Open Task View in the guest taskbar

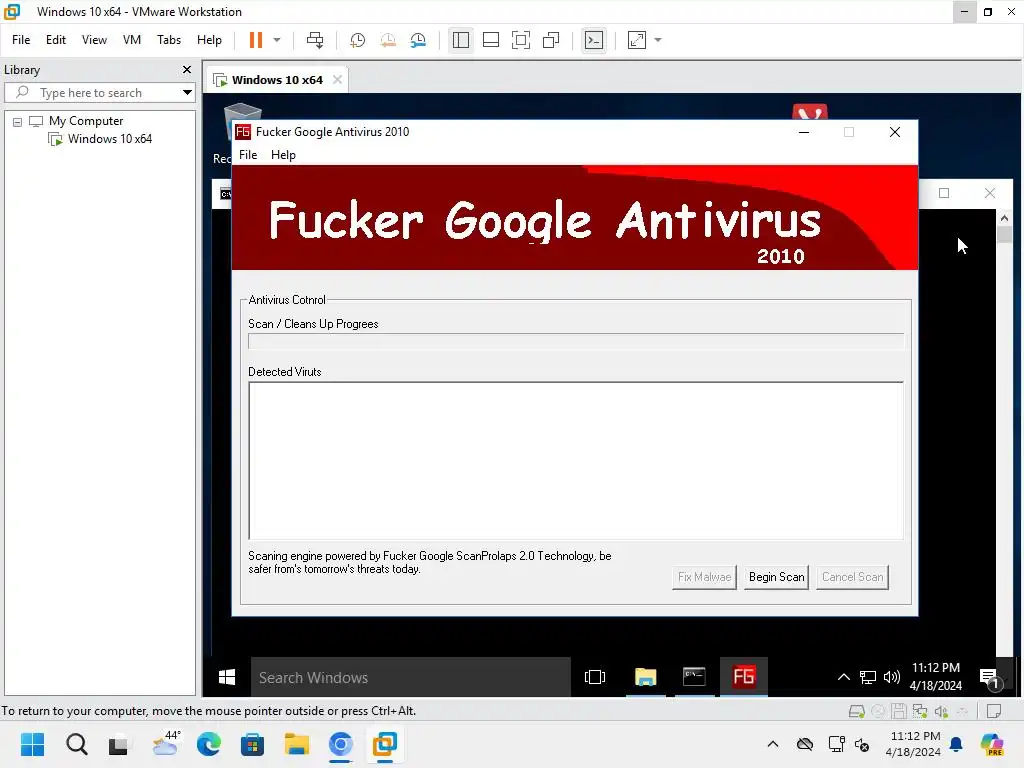click(x=595, y=677)
